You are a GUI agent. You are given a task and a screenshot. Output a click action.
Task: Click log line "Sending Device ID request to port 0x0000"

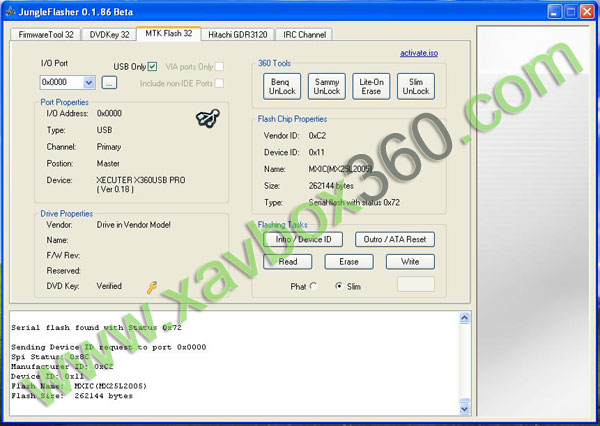pyautogui.click(x=109, y=347)
